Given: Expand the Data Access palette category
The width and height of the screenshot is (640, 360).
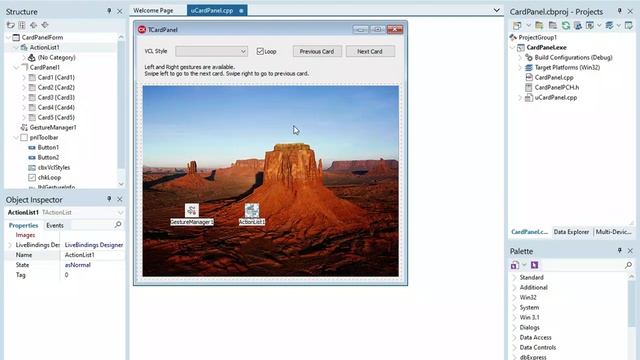Looking at the screenshot, I should (x=514, y=338).
